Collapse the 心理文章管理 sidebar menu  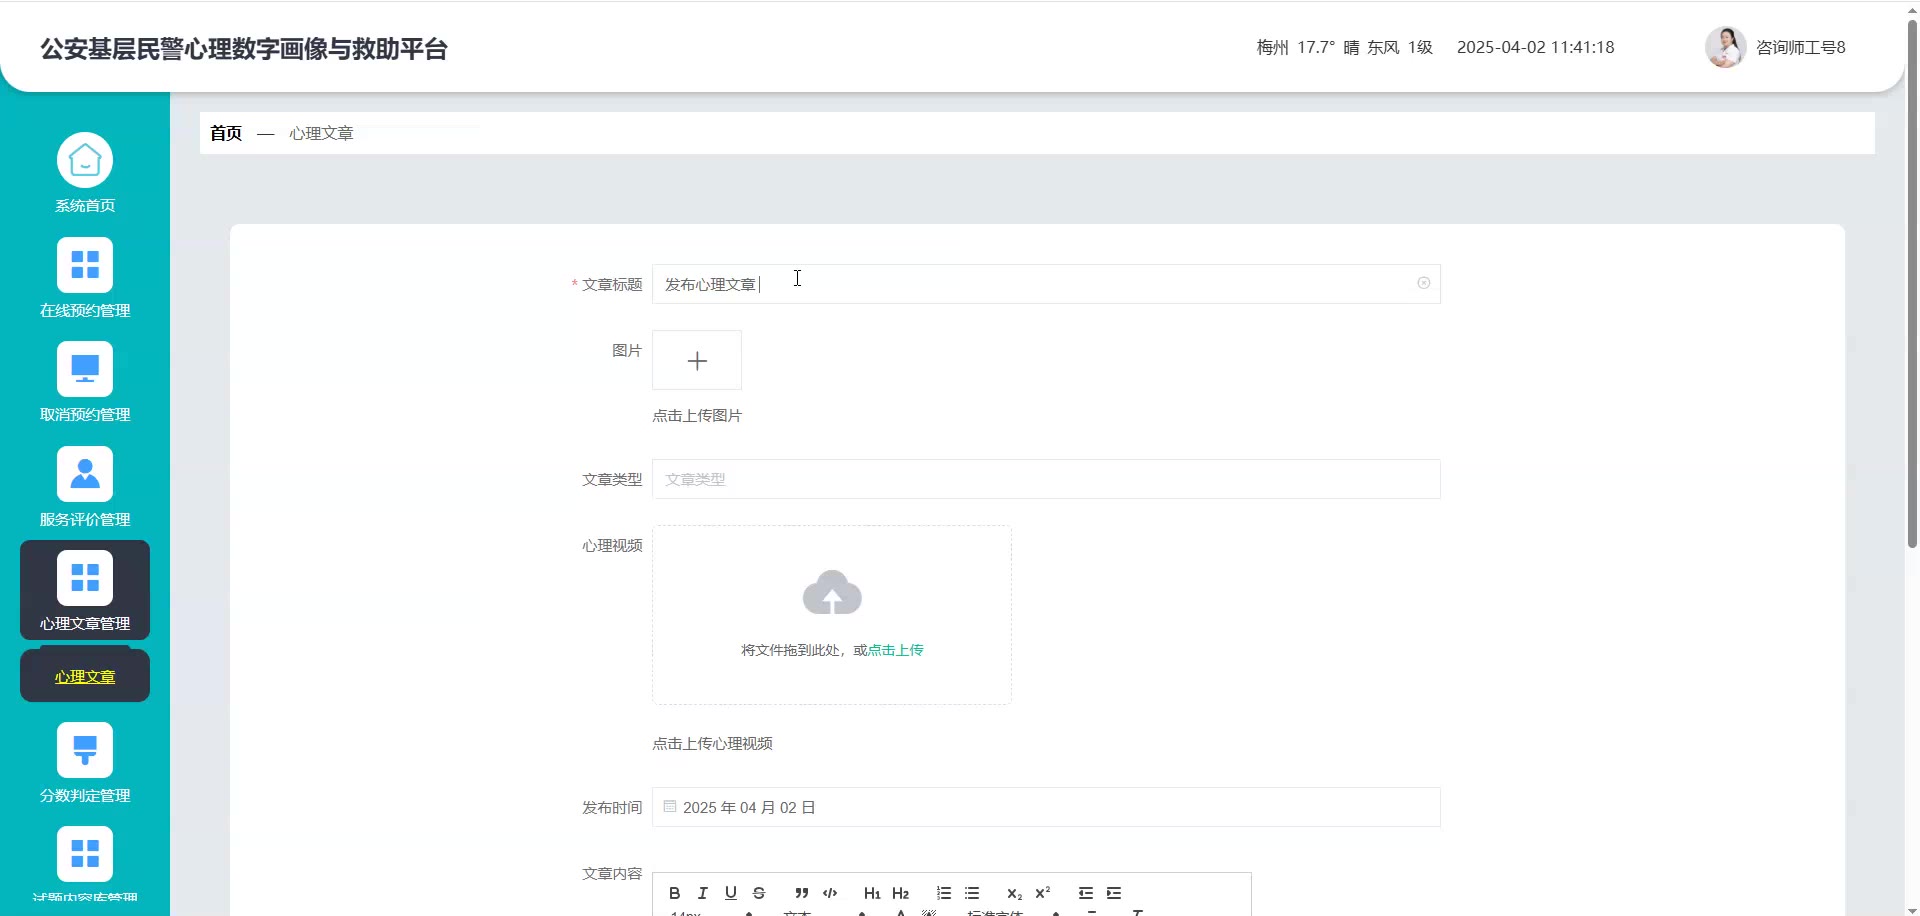point(85,590)
